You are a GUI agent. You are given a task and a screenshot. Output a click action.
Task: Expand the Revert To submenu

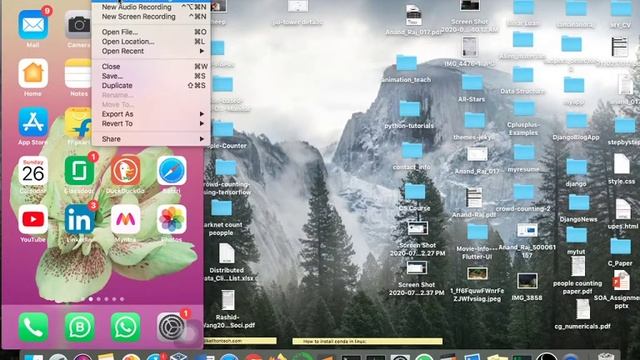point(151,124)
